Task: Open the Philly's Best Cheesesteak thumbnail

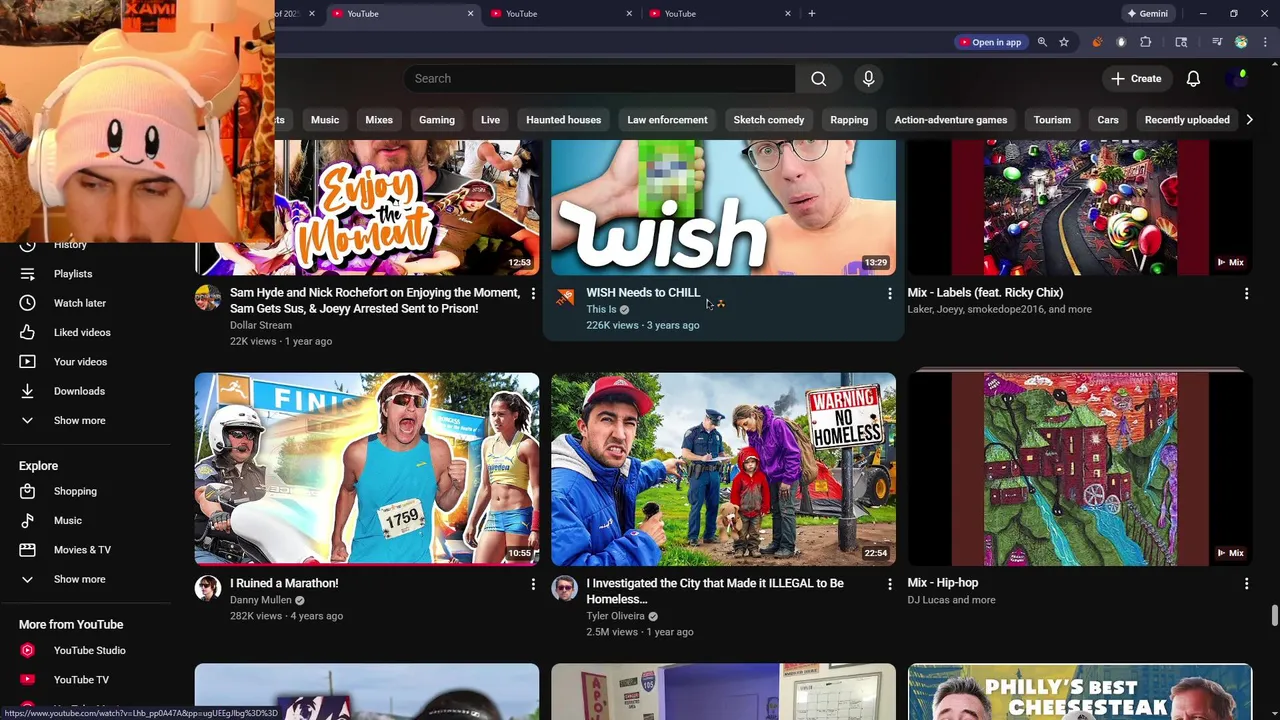Action: [x=1080, y=692]
